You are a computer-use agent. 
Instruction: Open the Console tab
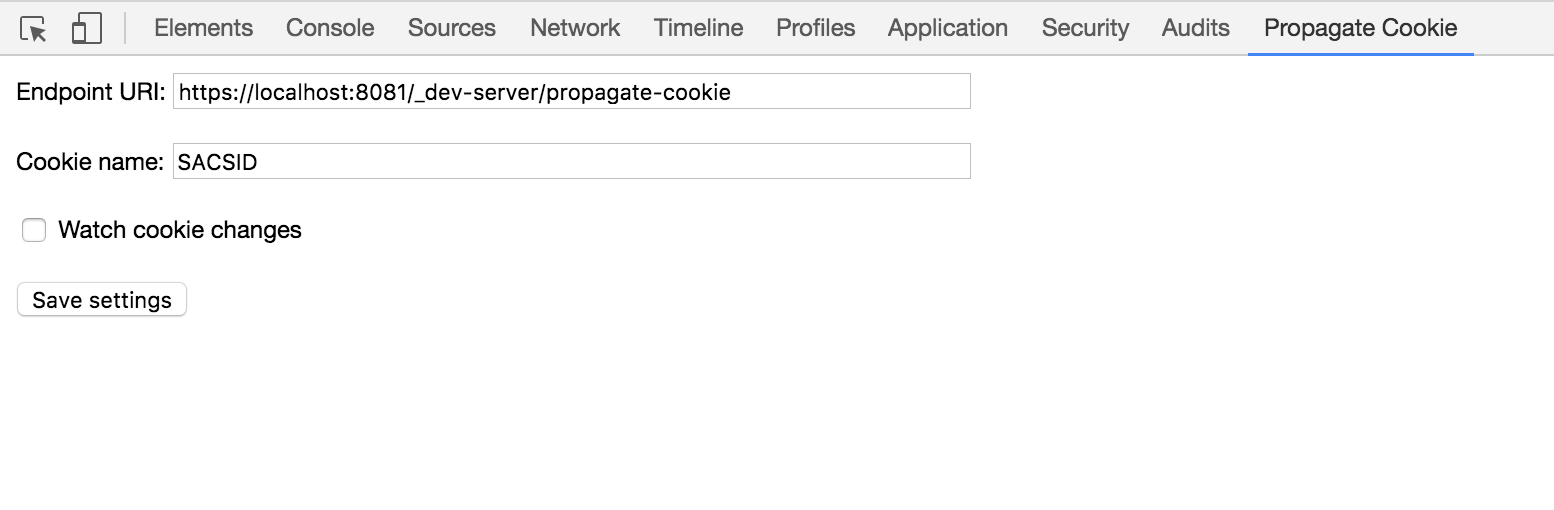(330, 28)
